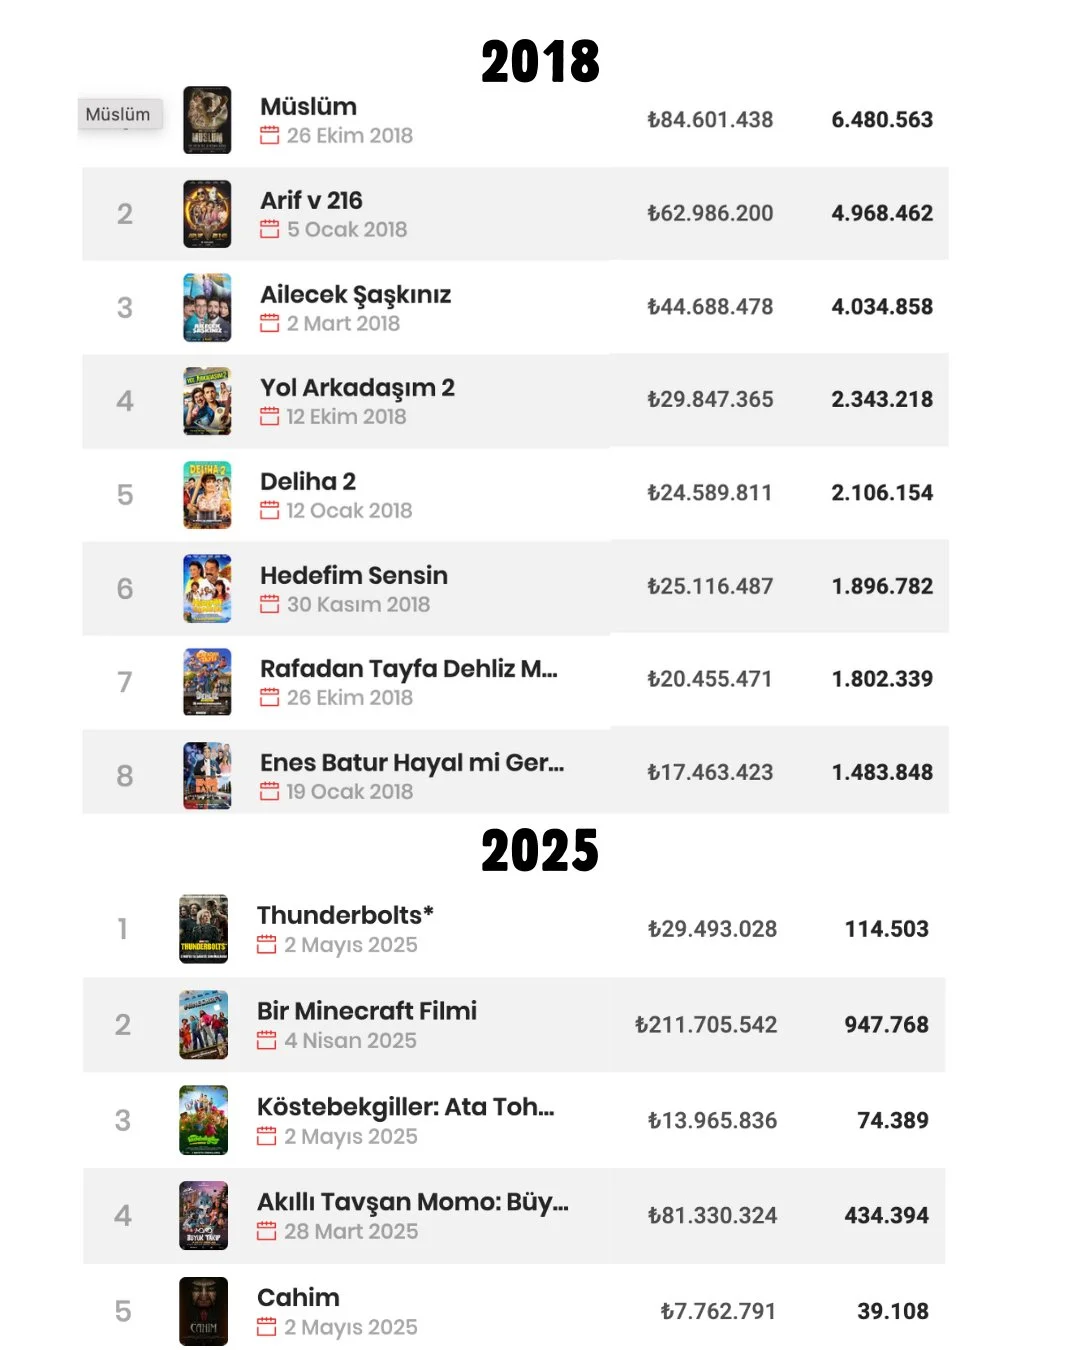Click calendar icon beside 4 Nisan 2025

click(267, 1040)
